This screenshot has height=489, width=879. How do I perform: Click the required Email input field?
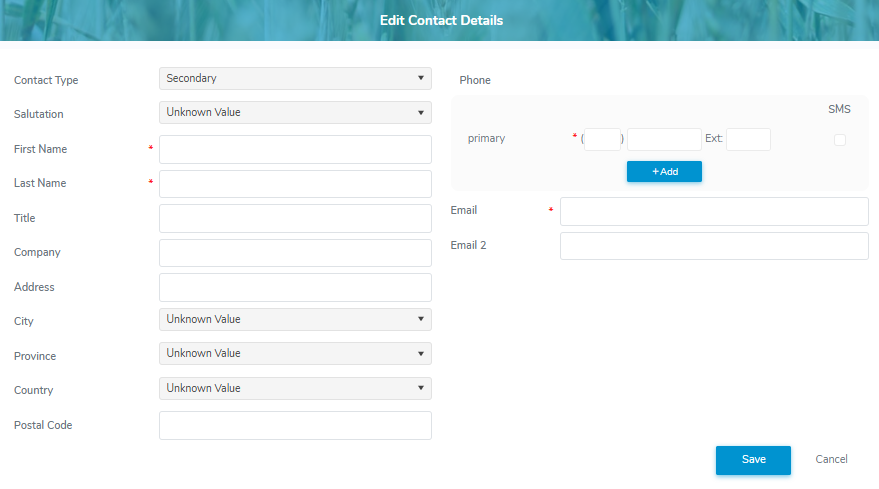point(714,212)
